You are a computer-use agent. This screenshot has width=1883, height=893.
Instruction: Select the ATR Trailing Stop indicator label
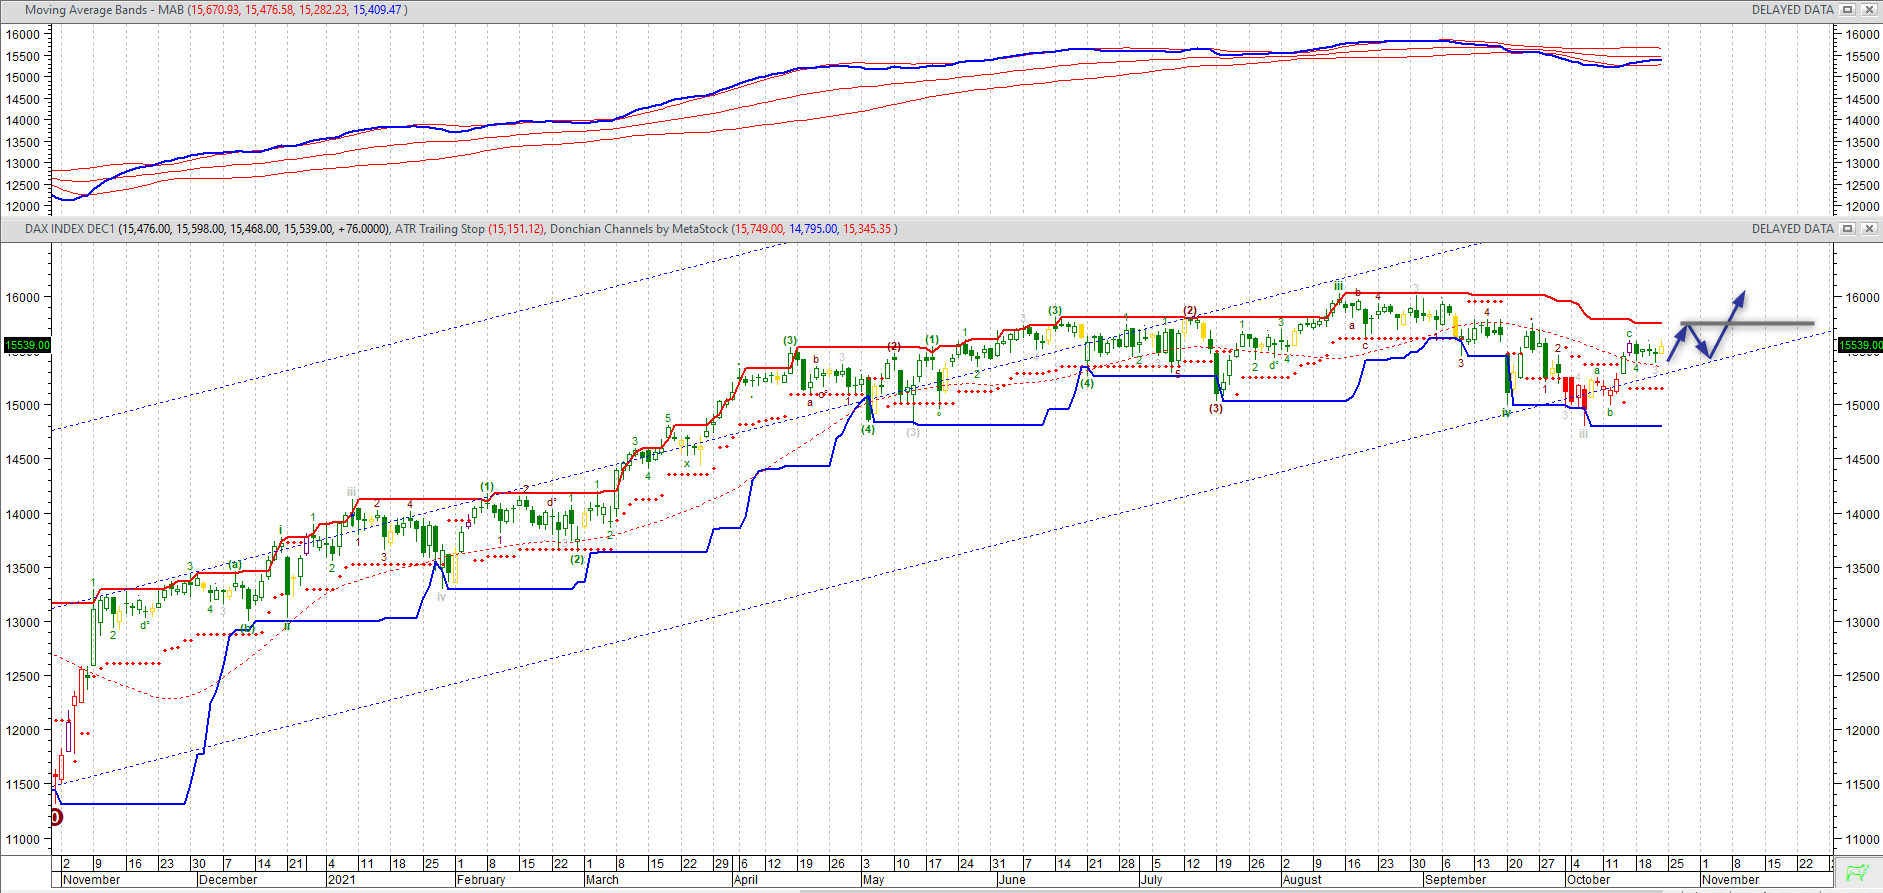click(x=440, y=229)
